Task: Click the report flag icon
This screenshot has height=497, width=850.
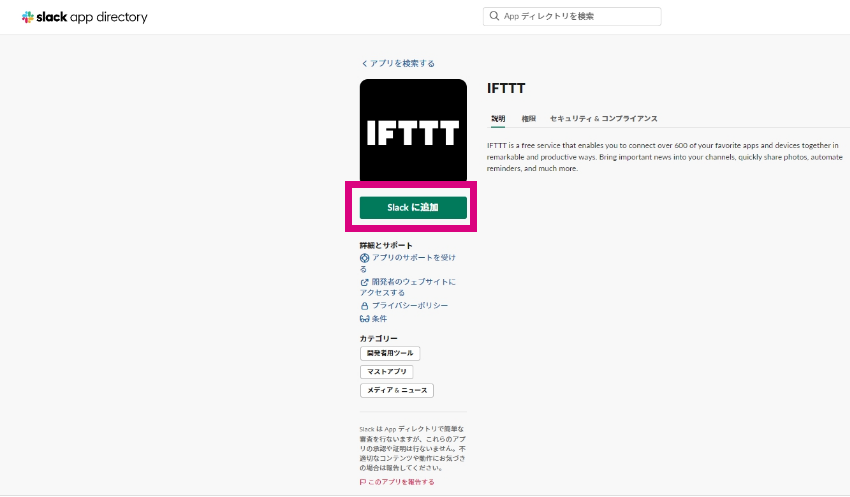Action: click(363, 482)
